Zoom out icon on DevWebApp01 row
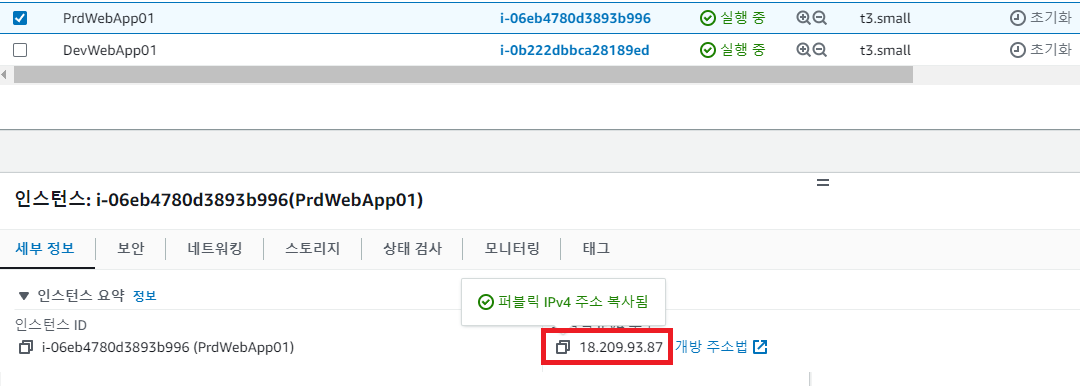This screenshot has width=1080, height=386. point(819,50)
